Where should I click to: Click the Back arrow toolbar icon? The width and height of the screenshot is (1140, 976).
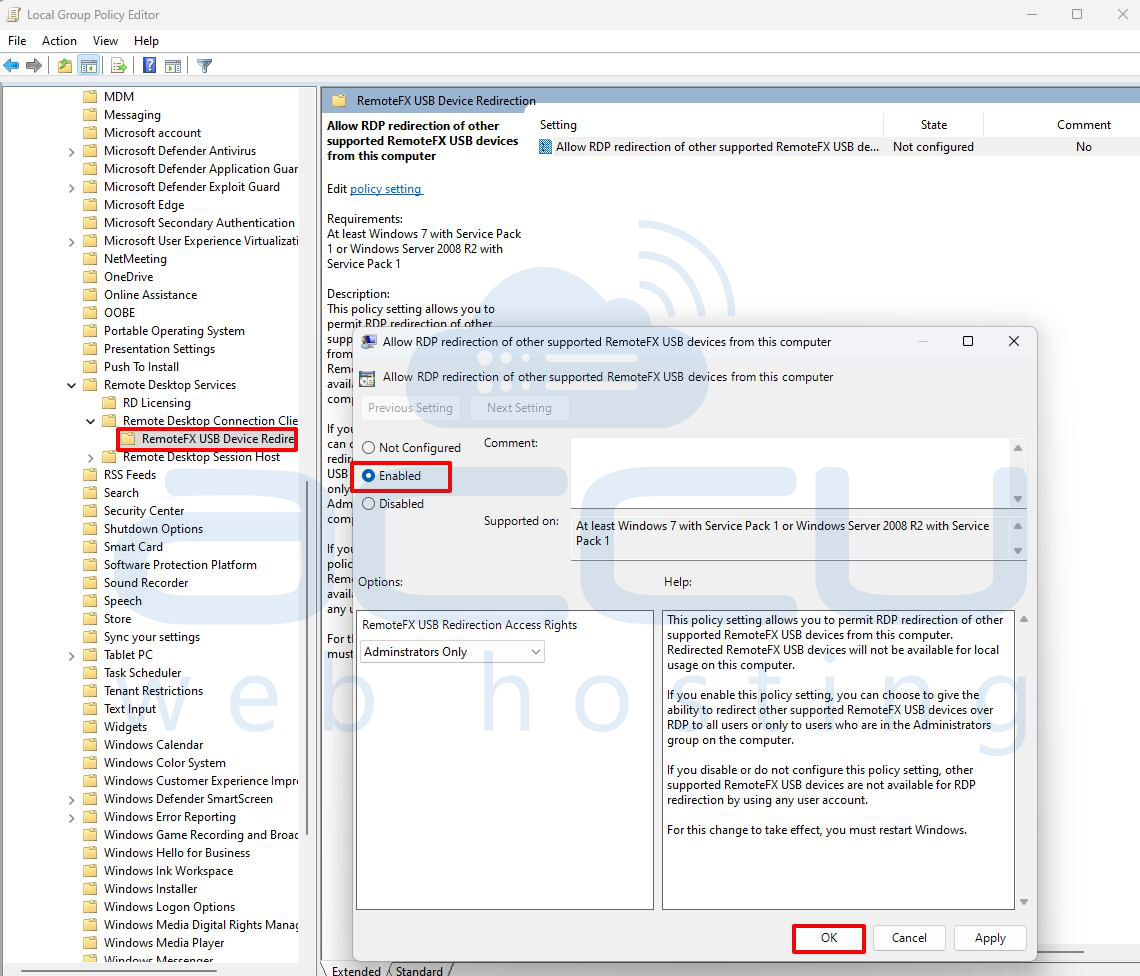[11, 65]
